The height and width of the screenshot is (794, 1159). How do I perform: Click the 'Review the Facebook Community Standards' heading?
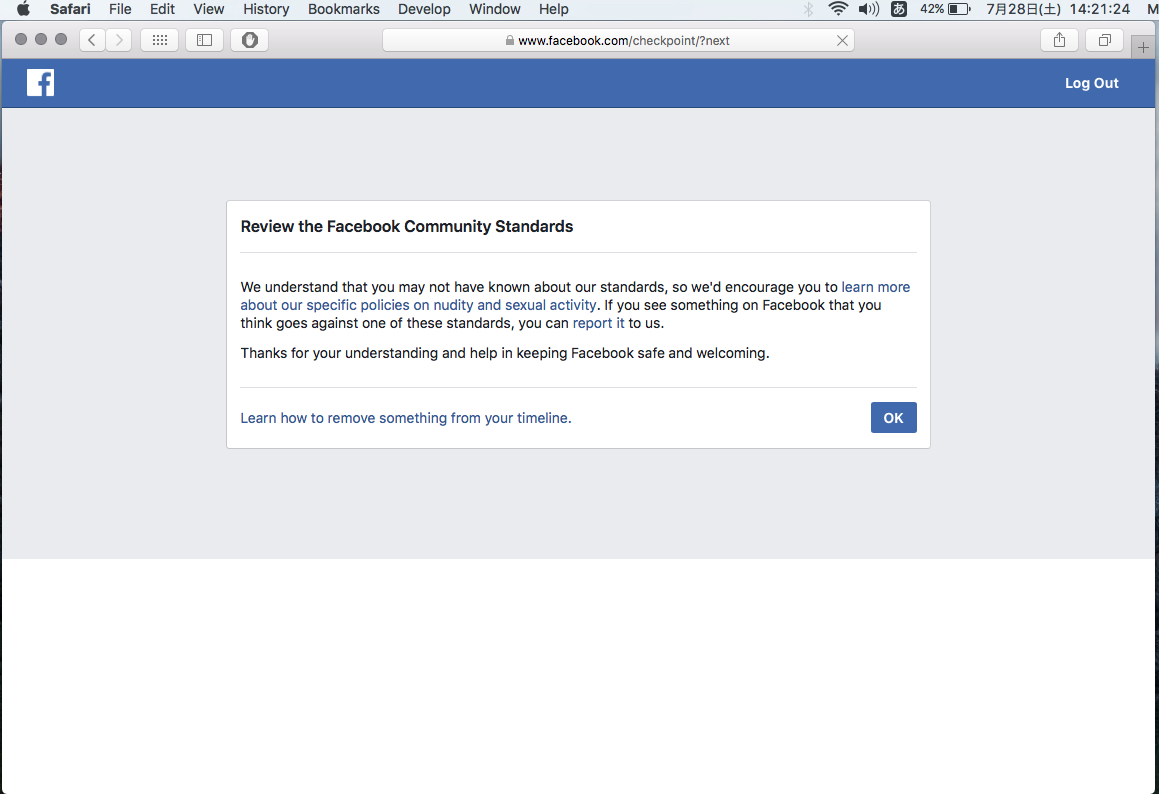[x=407, y=226]
